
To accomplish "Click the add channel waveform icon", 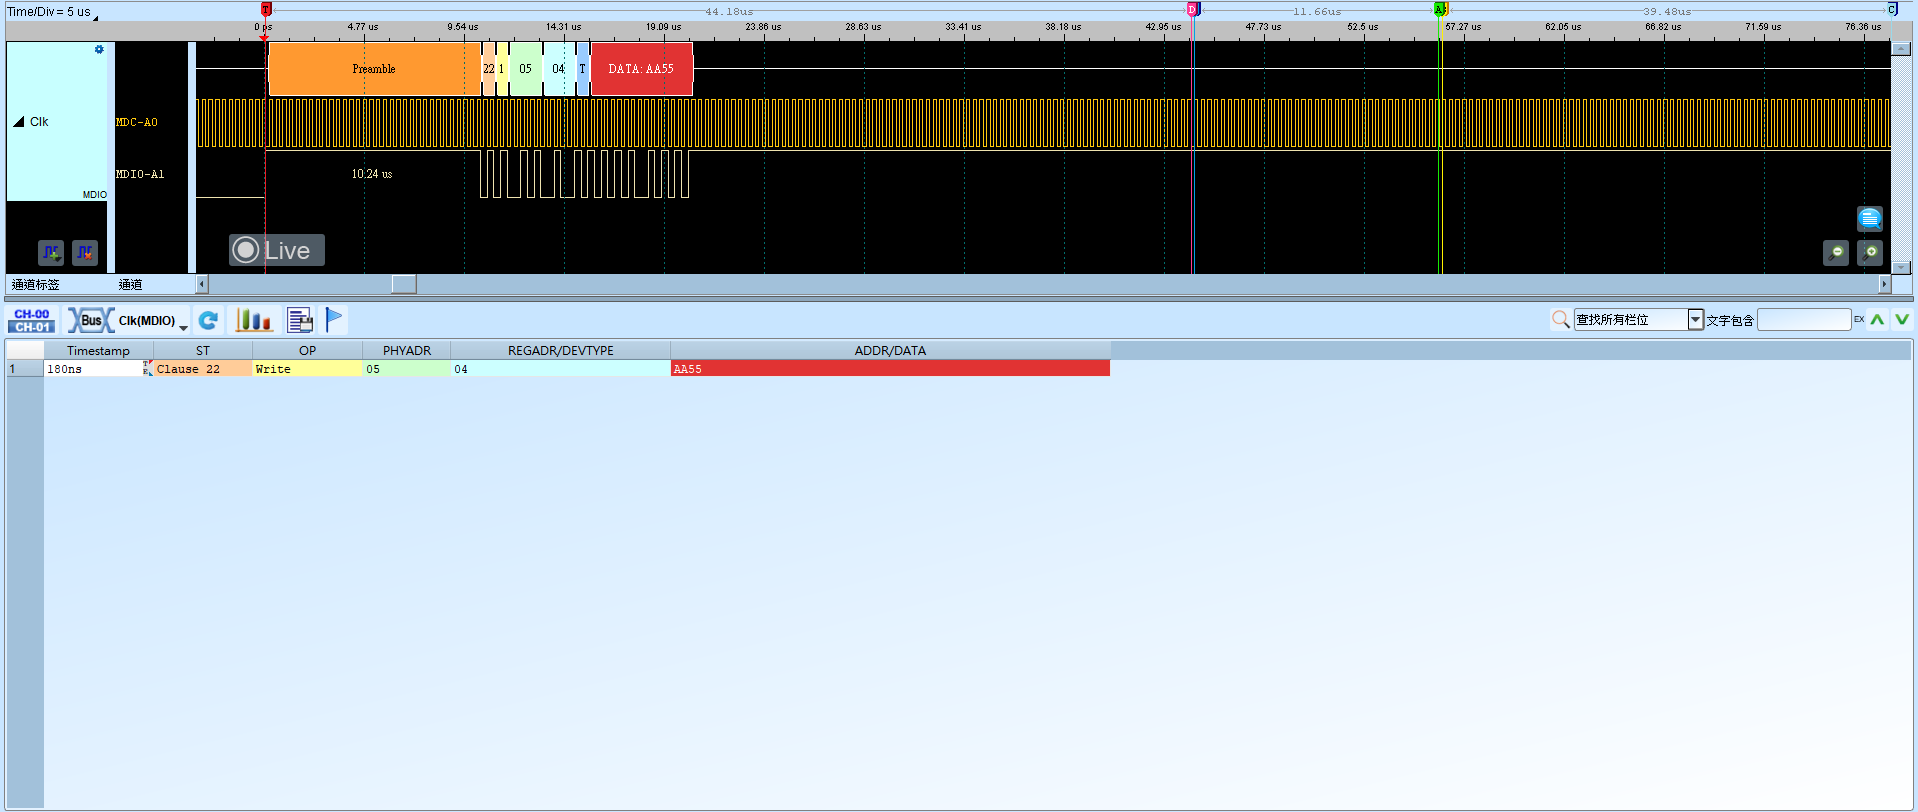I will point(51,253).
